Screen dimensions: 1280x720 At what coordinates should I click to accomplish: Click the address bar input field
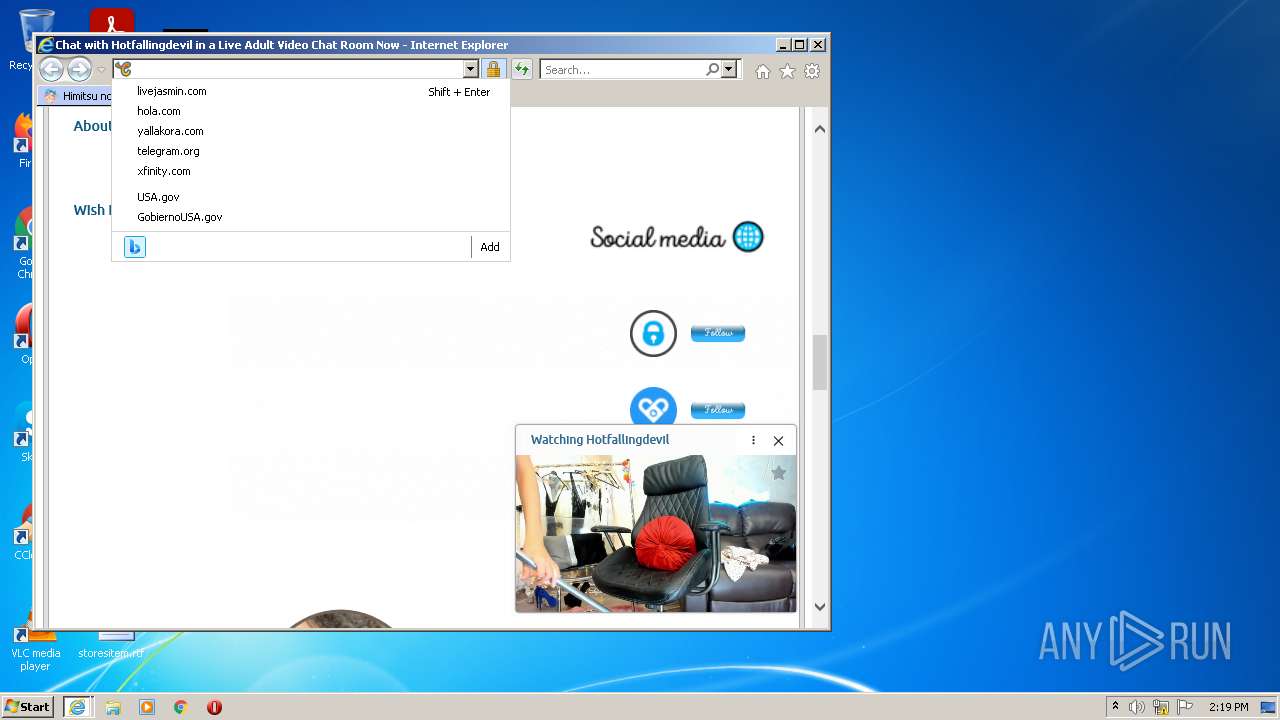click(298, 69)
